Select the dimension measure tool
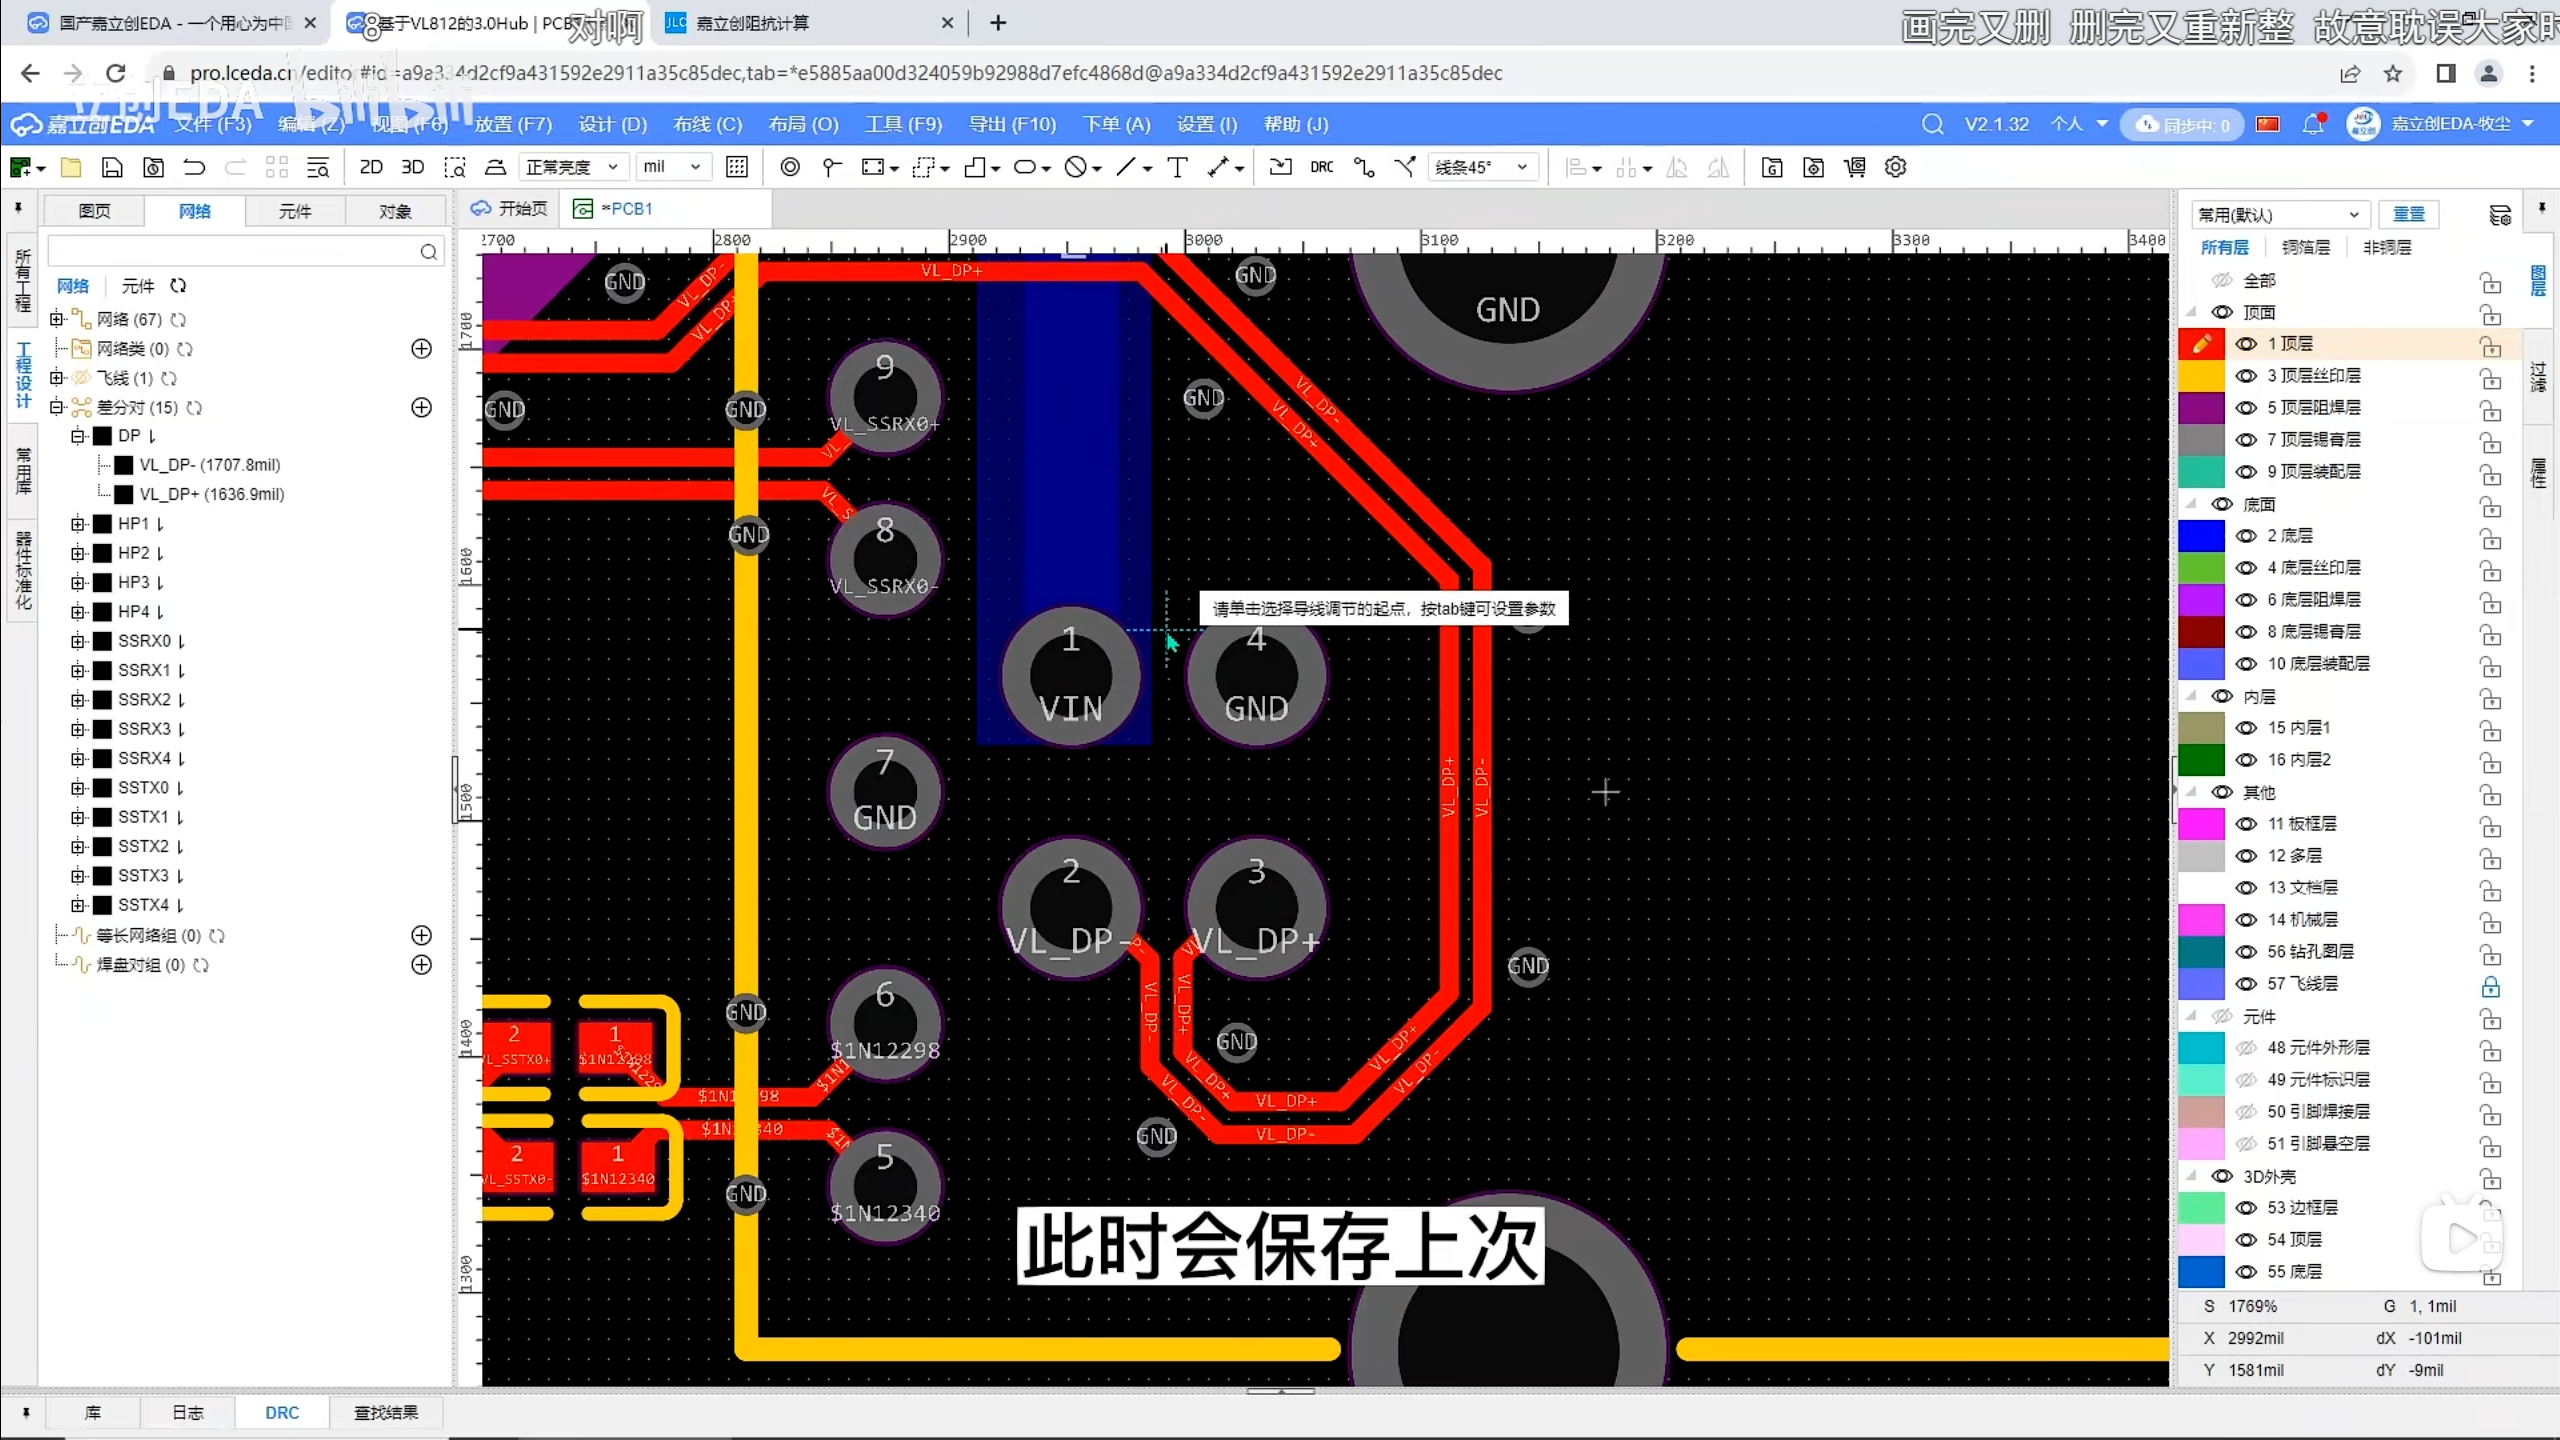 pos(1218,167)
